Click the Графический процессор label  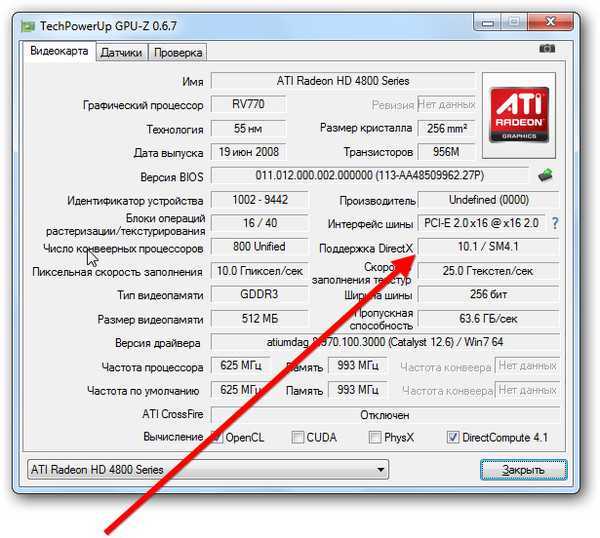tap(143, 105)
